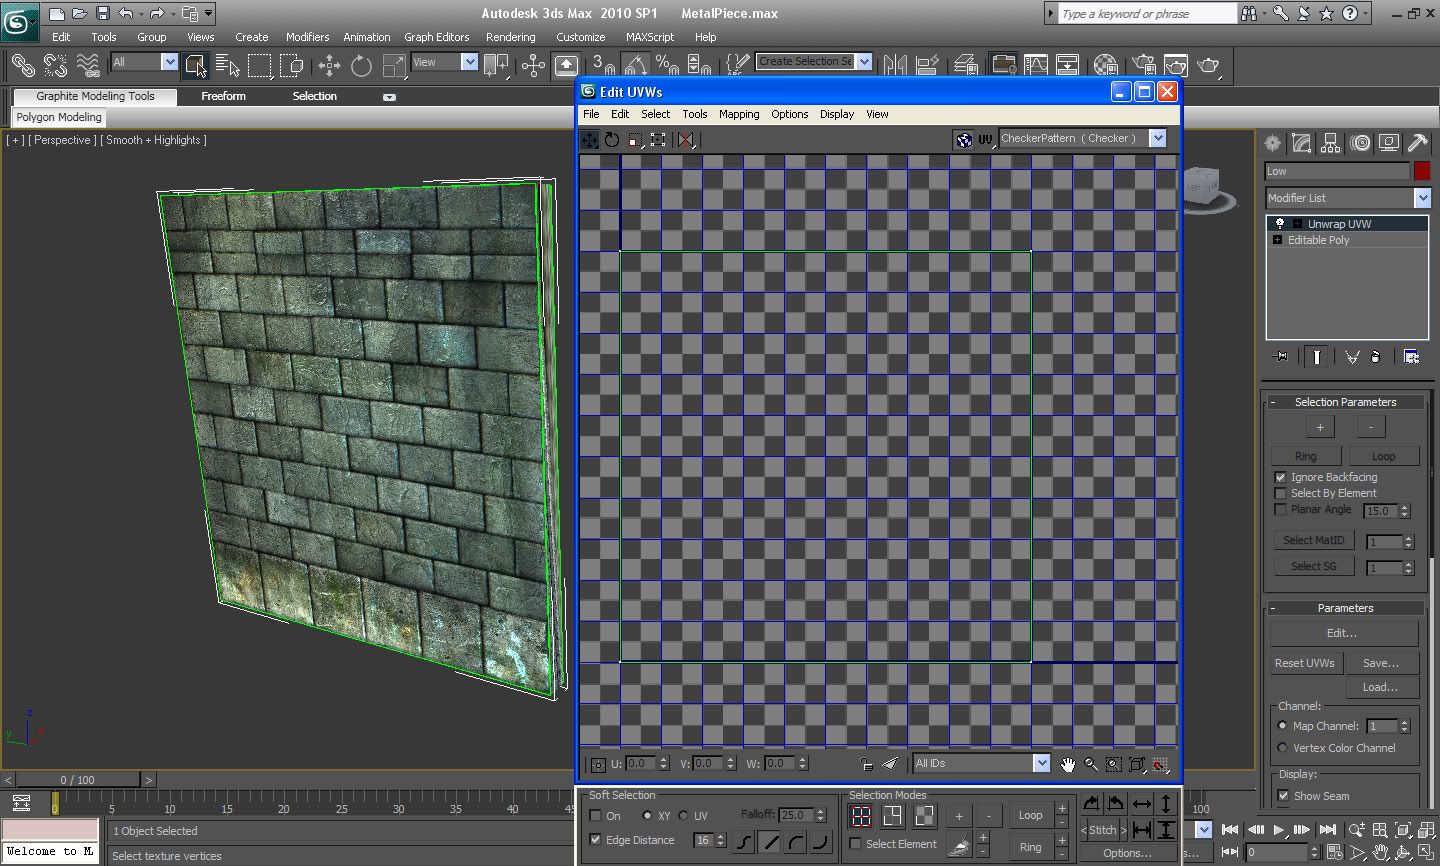This screenshot has height=866, width=1440.
Task: Open the MAXScript menu
Action: pos(650,37)
